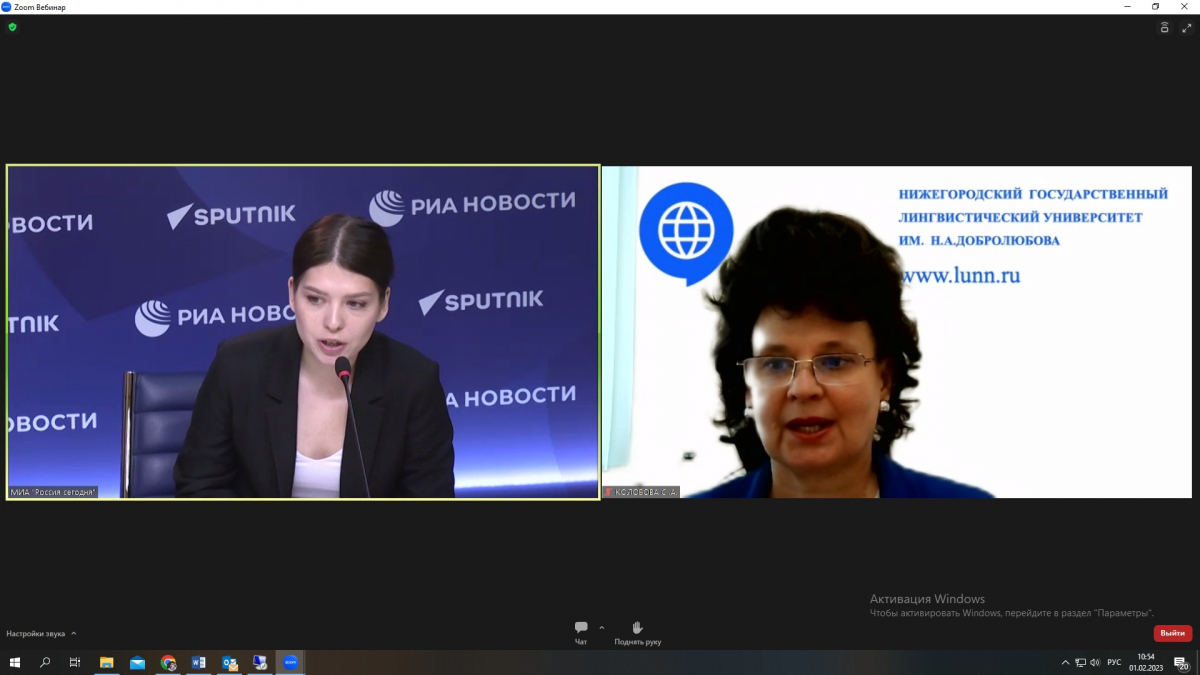1200x675 pixels.
Task: Switch to Zoom taskbar icon
Action: tap(290, 662)
